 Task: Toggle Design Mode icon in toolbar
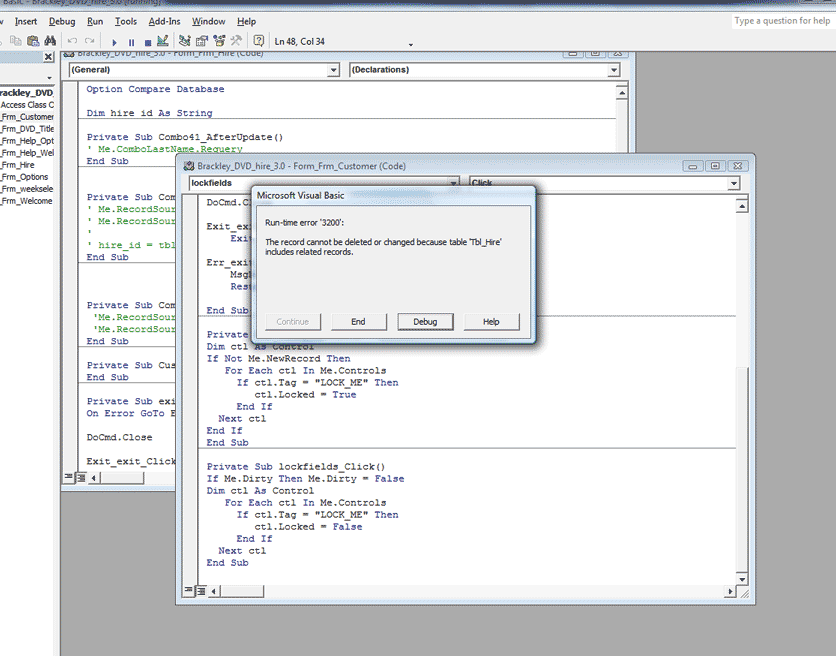163,42
